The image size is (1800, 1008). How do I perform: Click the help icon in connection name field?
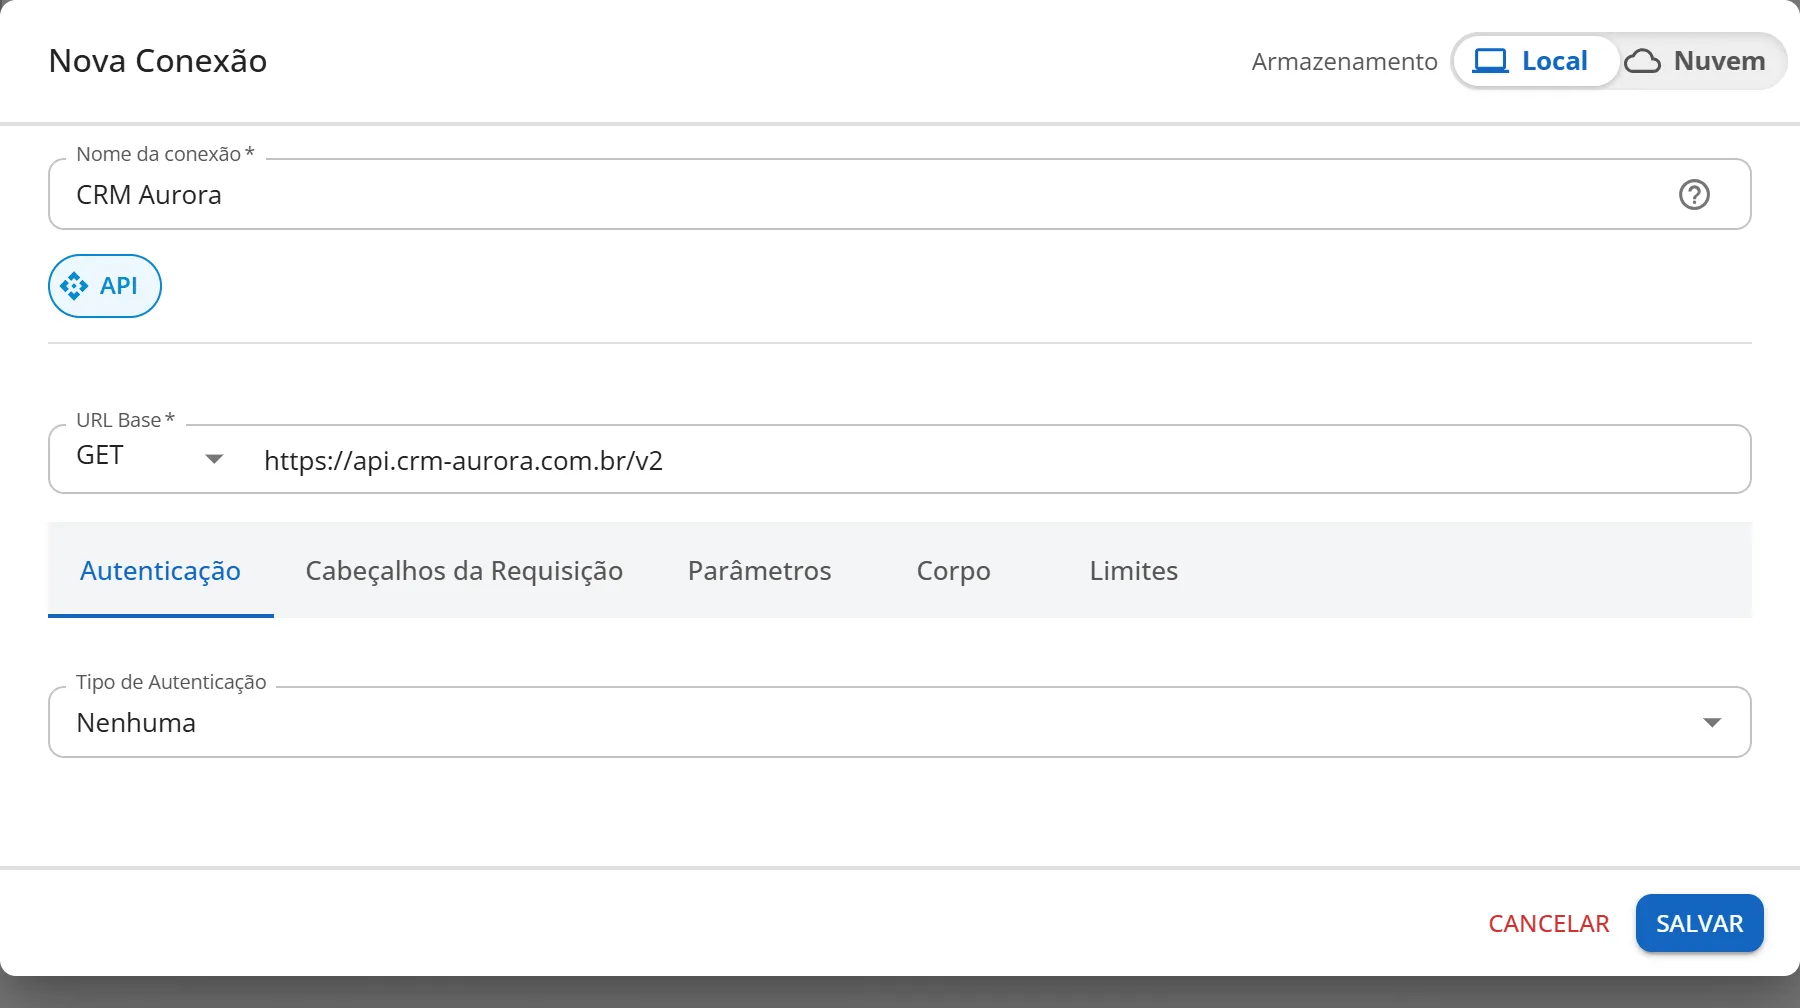tap(1694, 194)
